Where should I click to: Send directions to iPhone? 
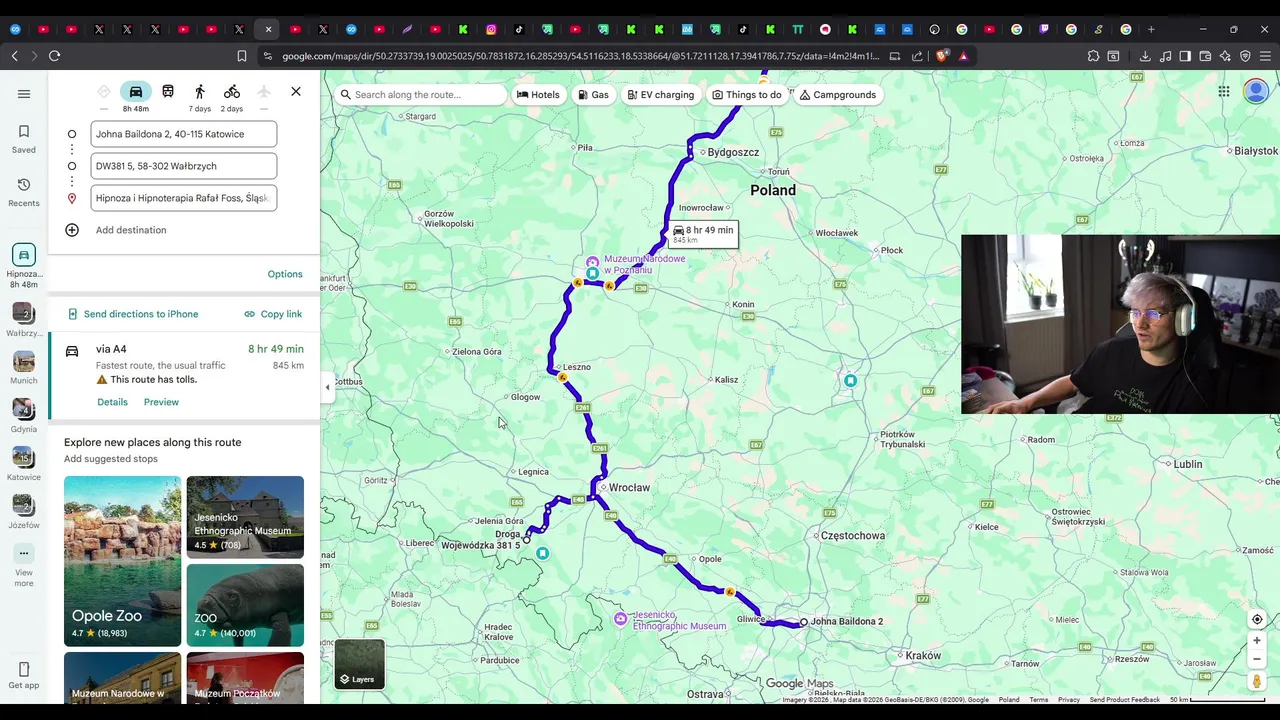tap(133, 314)
